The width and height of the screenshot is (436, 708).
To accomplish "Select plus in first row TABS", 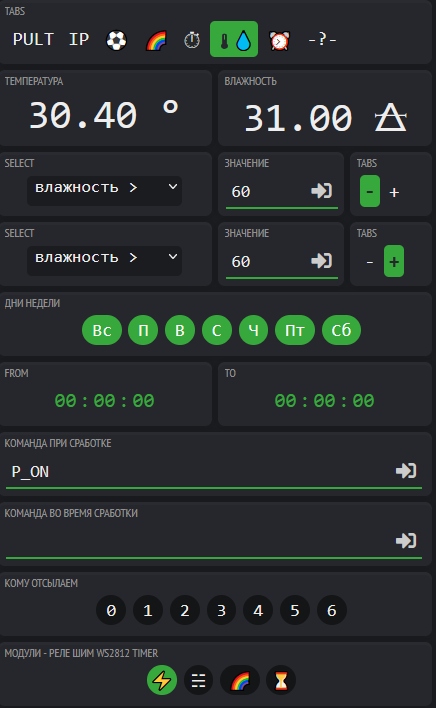I will [394, 192].
